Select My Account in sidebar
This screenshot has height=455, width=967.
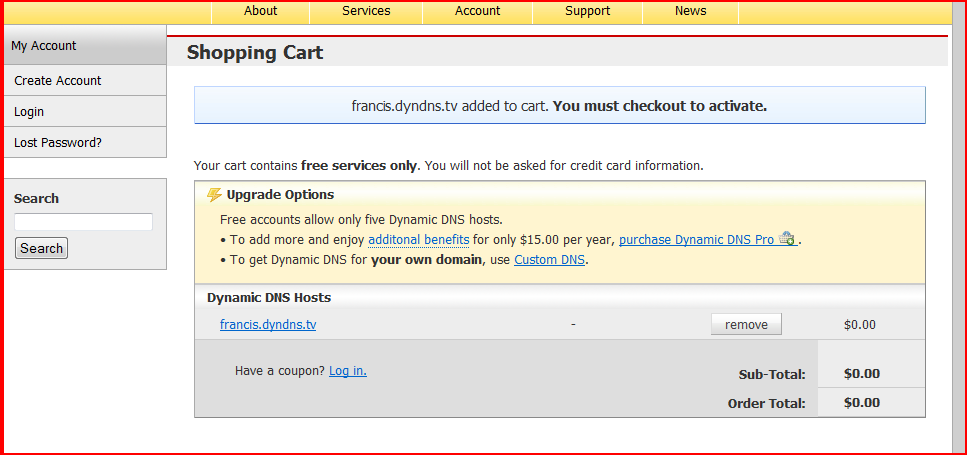(85, 45)
